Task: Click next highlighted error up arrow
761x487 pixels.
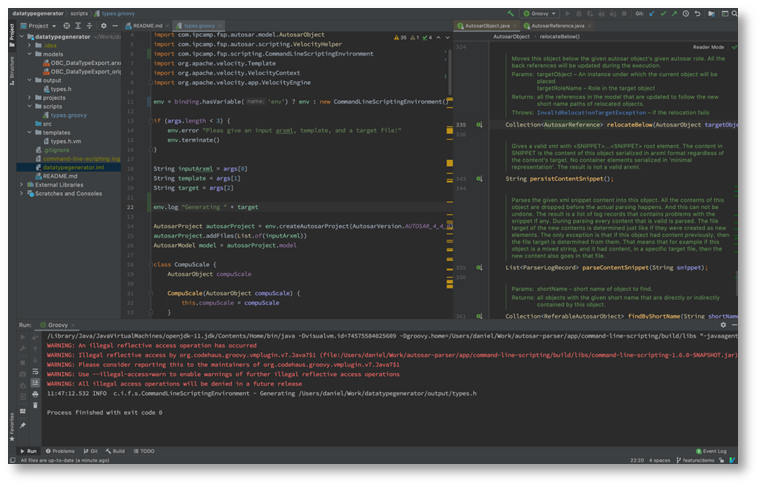Action: pyautogui.click(x=438, y=37)
